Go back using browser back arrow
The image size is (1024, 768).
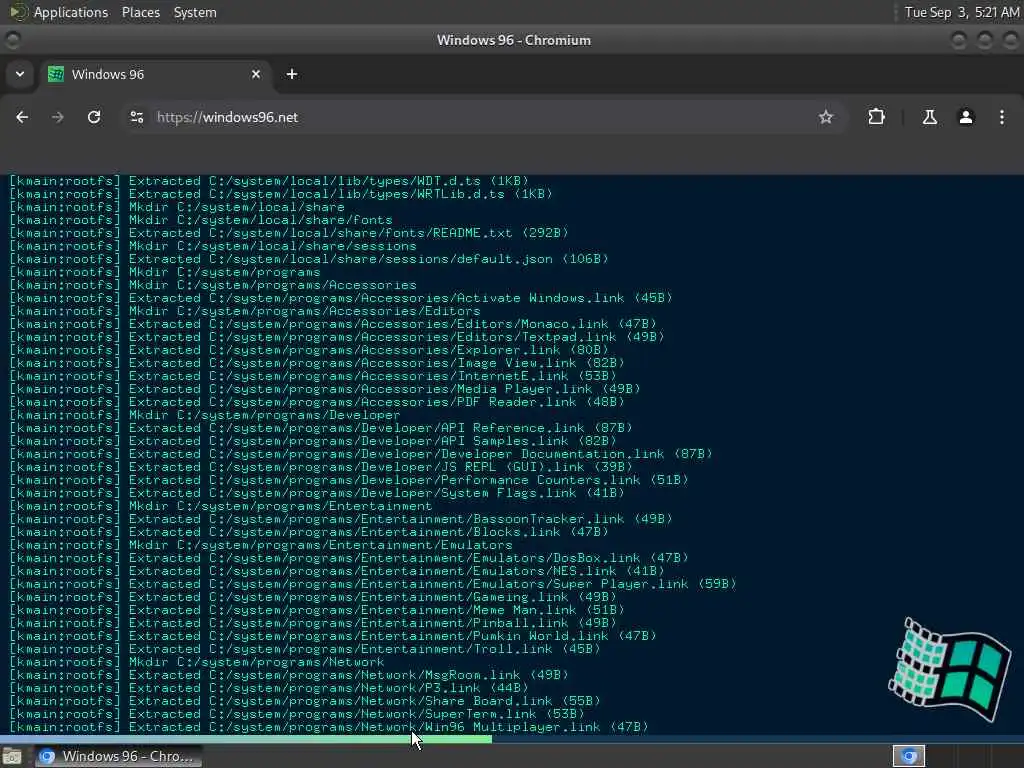[22, 117]
